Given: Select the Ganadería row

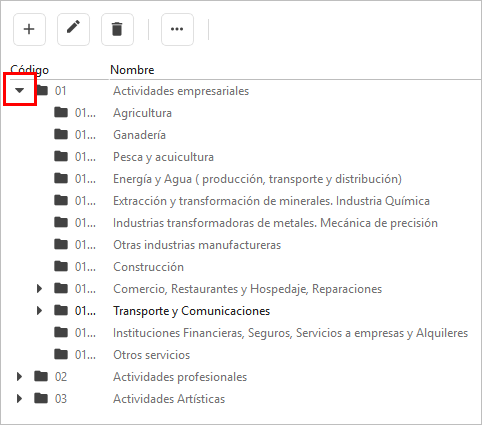Looking at the screenshot, I should click(x=241, y=135).
